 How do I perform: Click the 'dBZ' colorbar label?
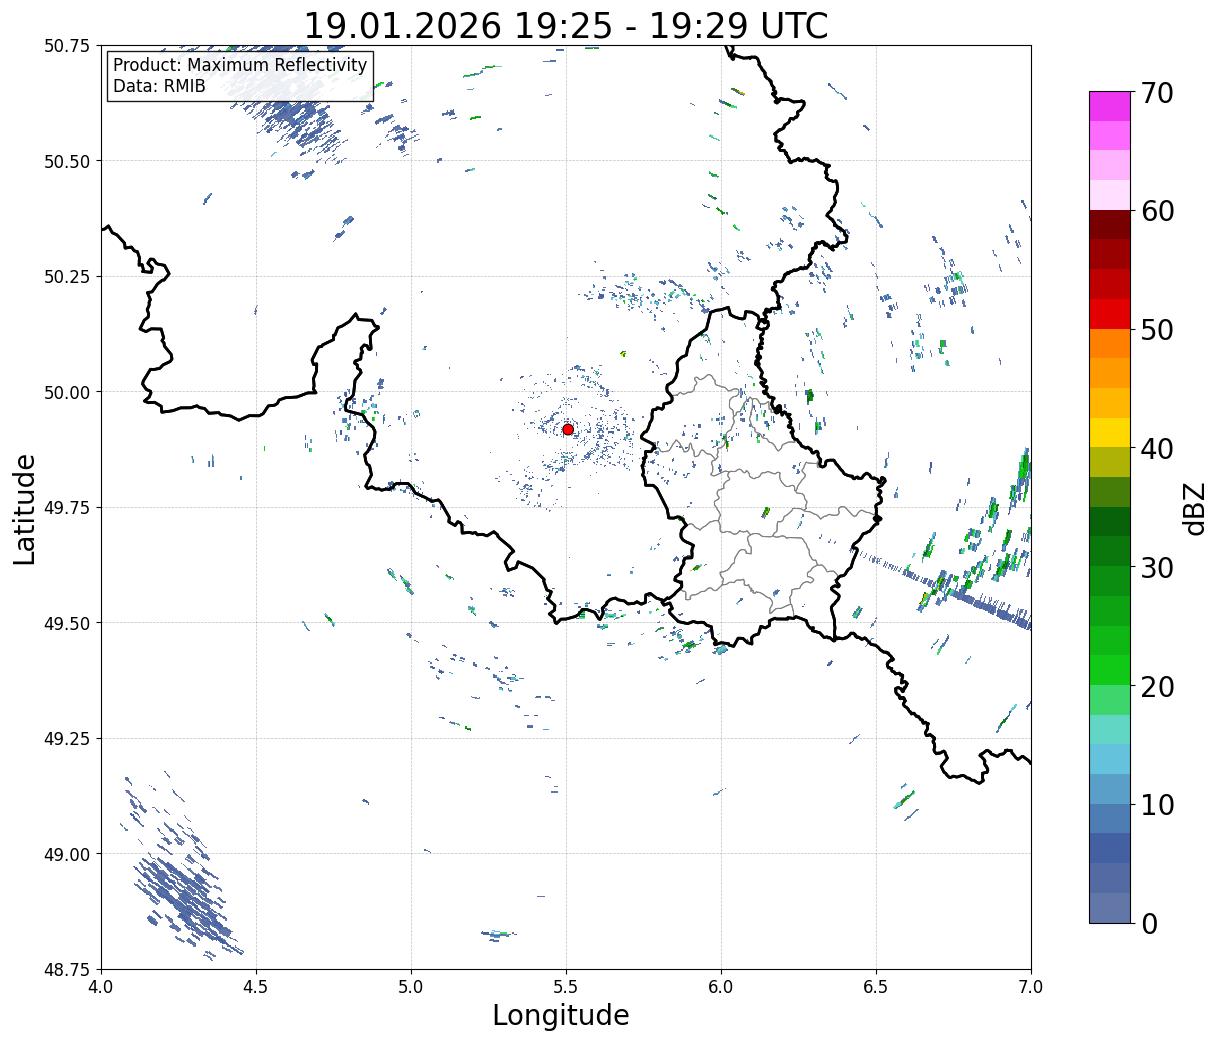(1194, 507)
